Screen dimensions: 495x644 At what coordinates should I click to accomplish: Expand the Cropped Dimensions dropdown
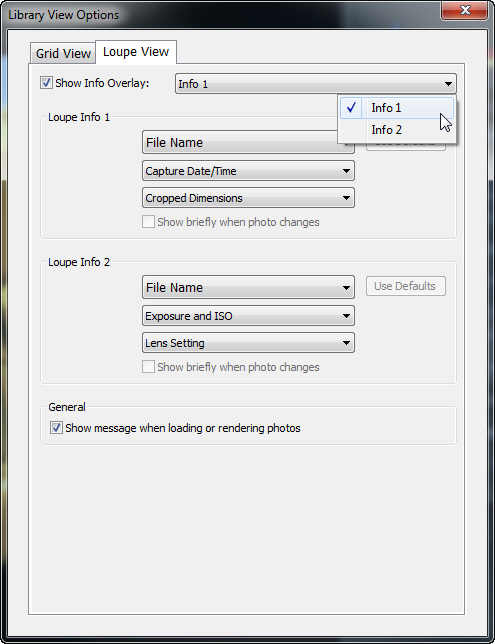point(248,198)
